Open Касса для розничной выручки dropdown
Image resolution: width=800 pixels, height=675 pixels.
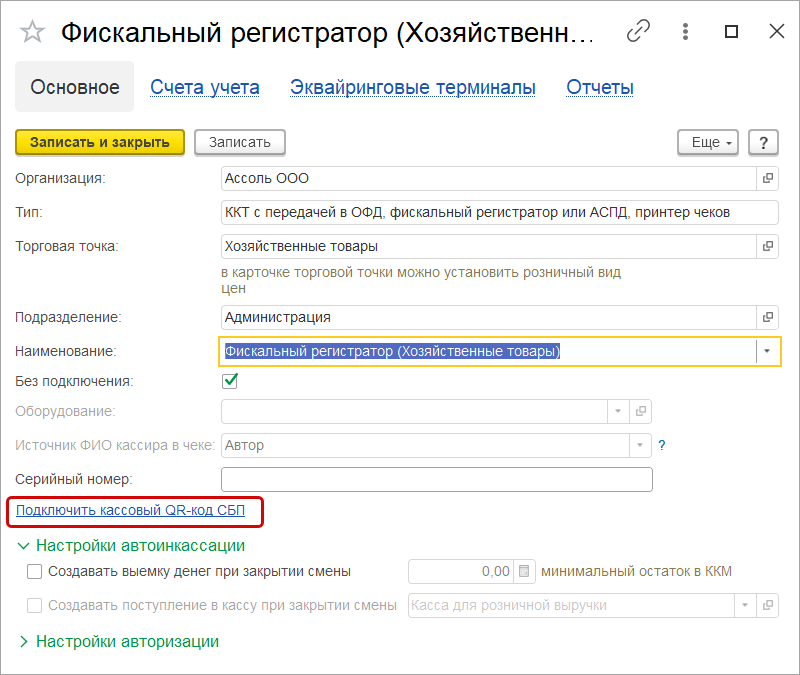point(745,606)
